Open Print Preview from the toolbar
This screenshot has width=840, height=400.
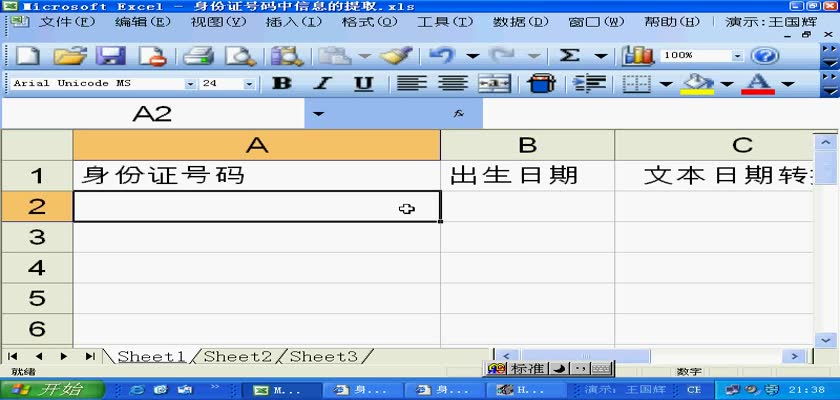click(239, 56)
